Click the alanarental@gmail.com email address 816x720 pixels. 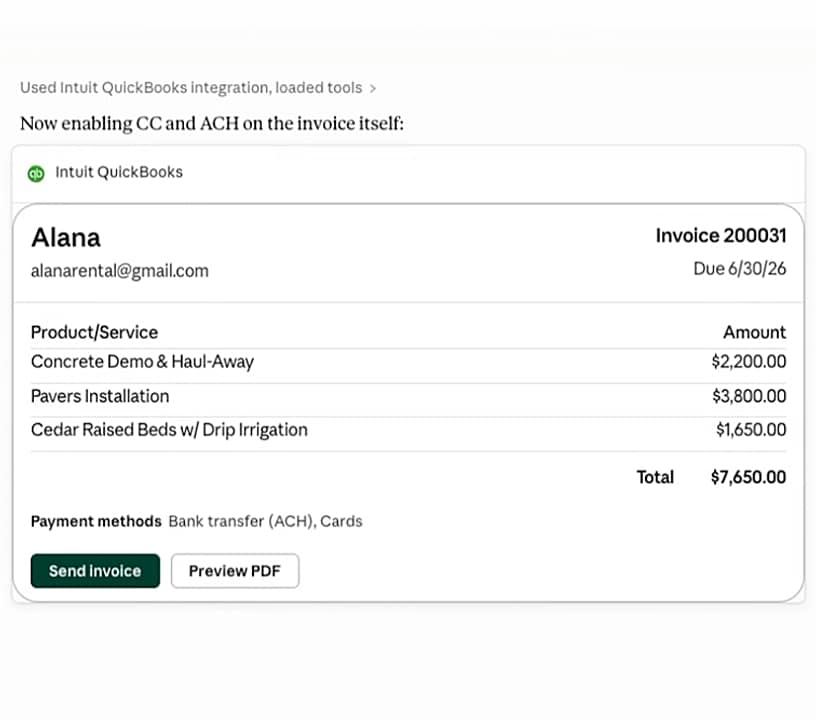coord(120,271)
